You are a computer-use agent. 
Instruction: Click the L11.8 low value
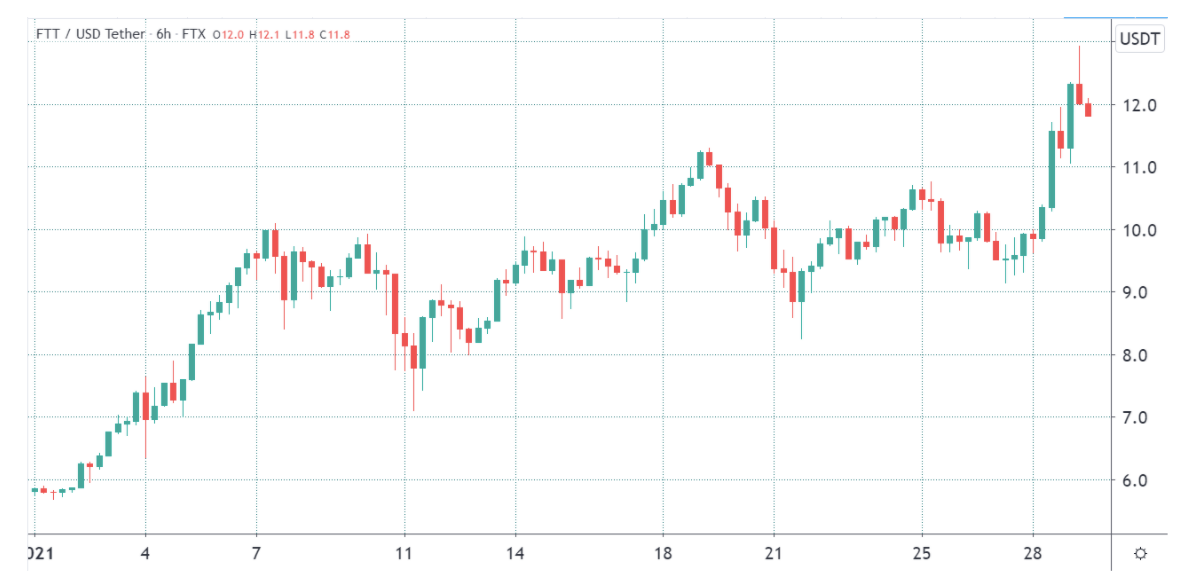click(299, 34)
